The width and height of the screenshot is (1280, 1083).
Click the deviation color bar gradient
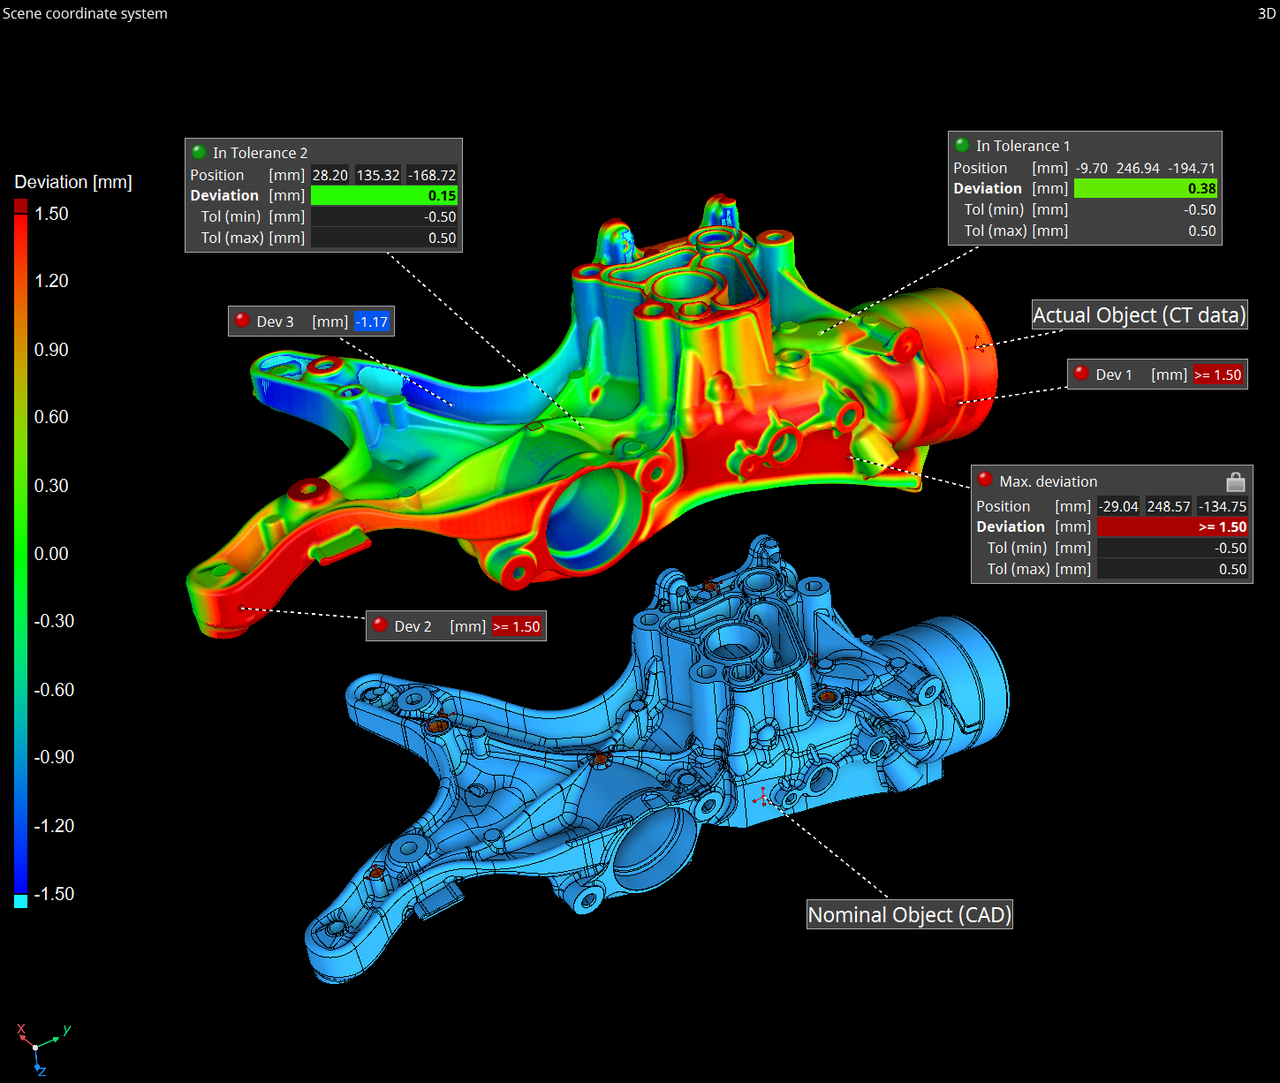click(21, 553)
